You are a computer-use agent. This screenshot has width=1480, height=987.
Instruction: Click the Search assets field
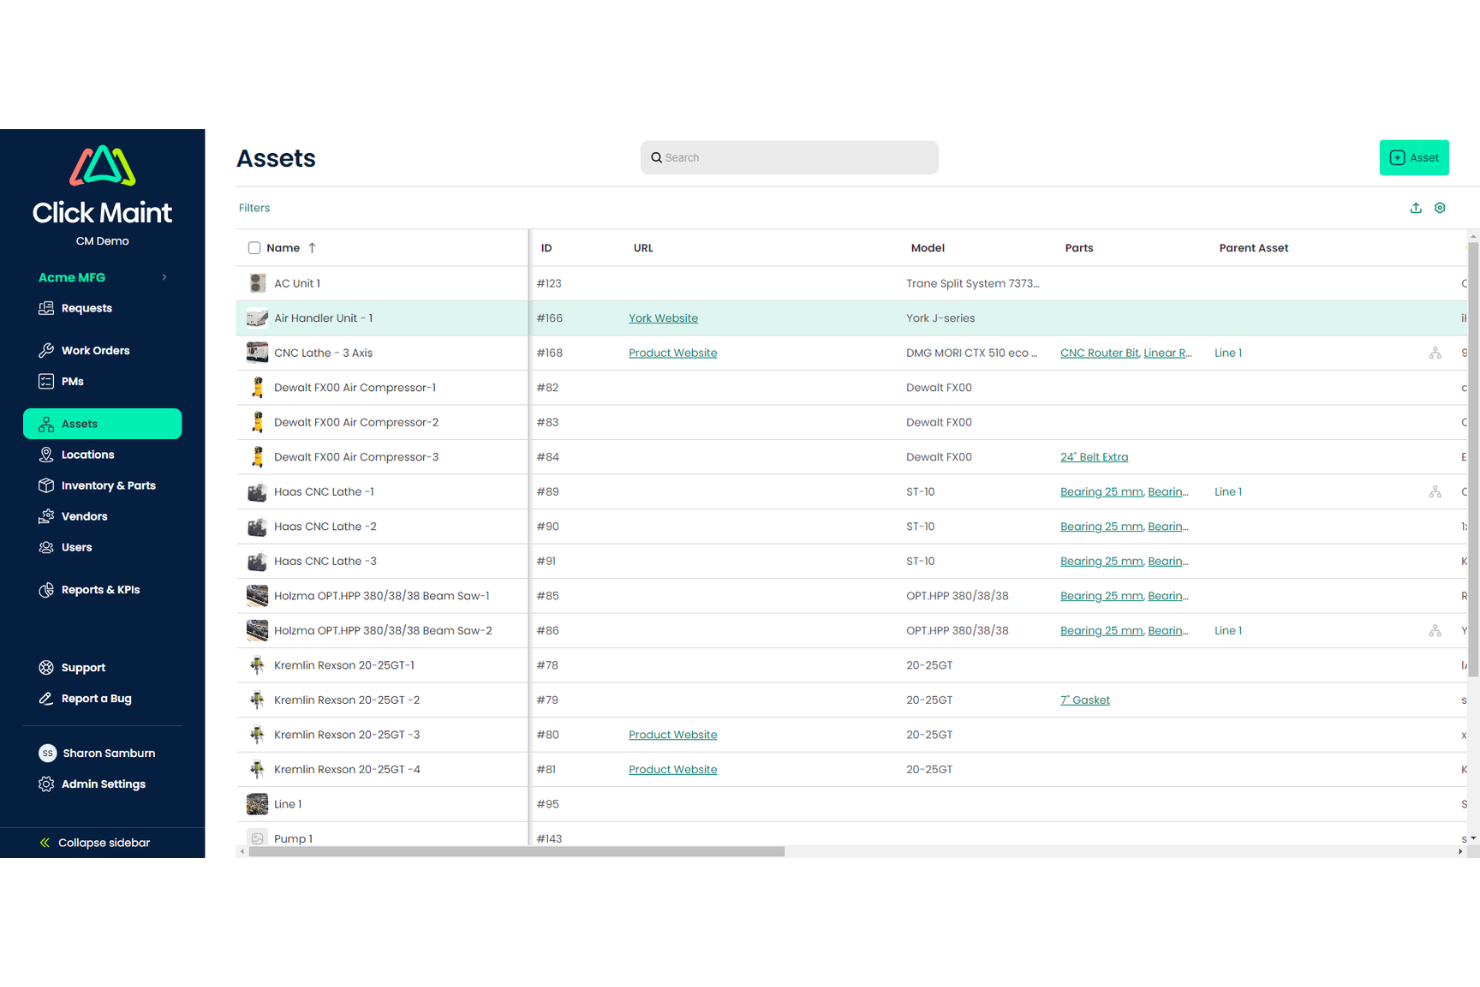point(789,158)
